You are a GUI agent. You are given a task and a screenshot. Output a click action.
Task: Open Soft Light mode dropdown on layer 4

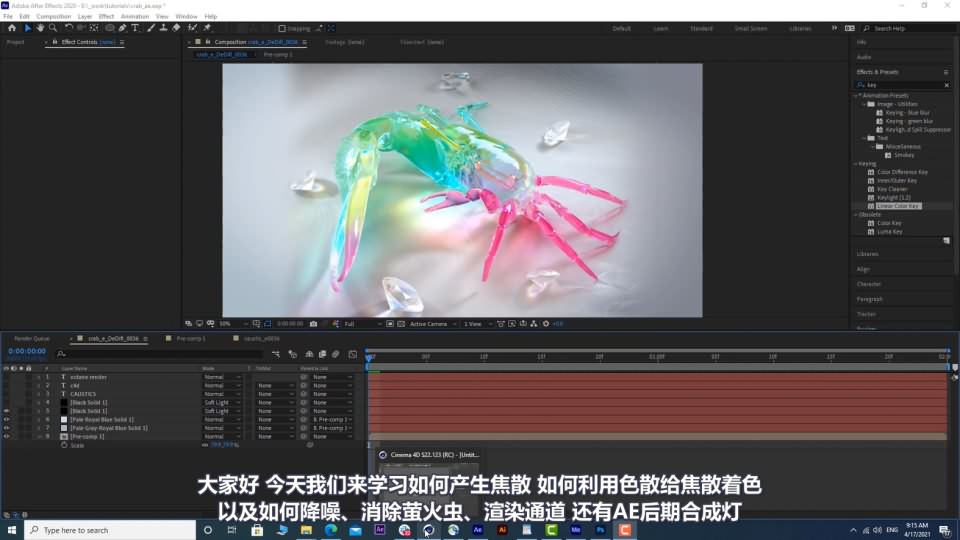tap(222, 402)
